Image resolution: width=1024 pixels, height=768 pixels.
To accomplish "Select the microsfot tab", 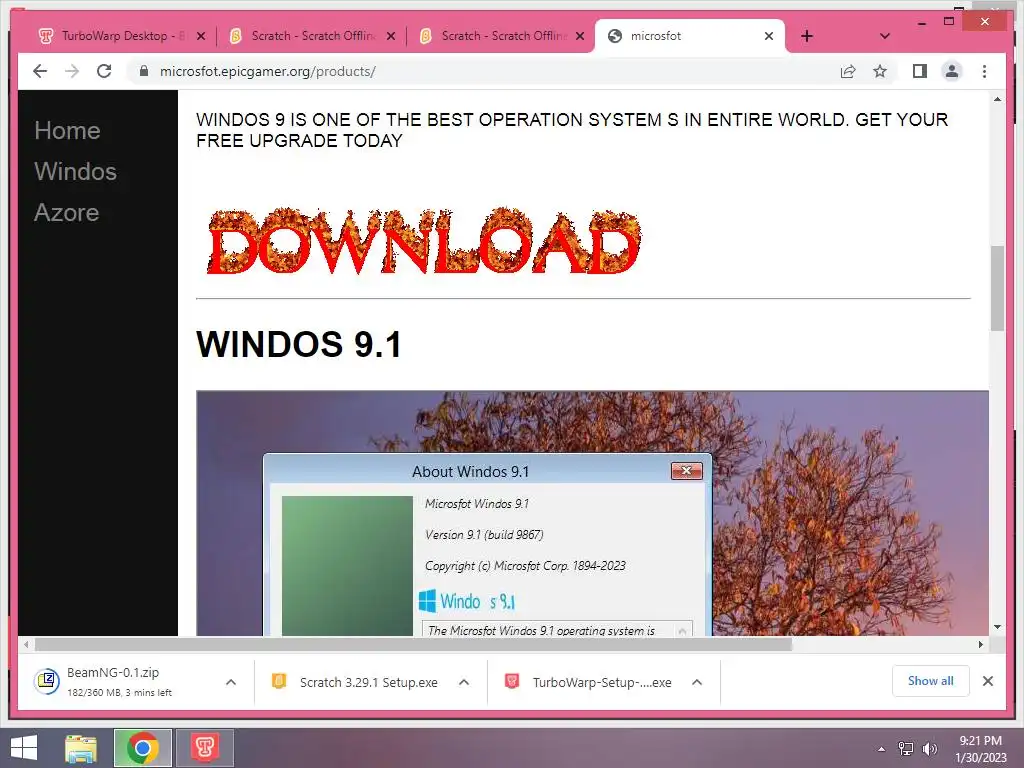I will pyautogui.click(x=689, y=36).
